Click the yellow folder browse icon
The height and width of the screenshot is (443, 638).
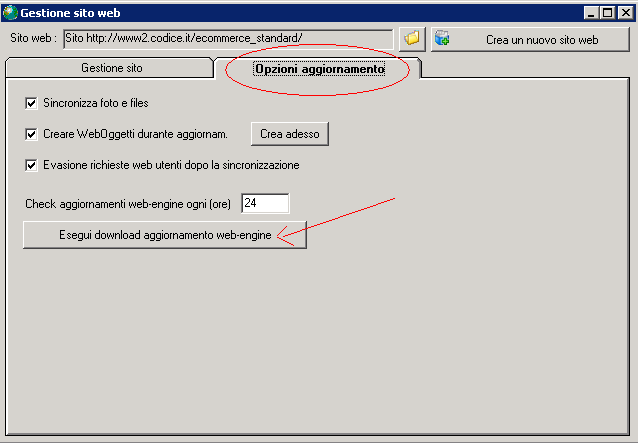click(x=412, y=39)
